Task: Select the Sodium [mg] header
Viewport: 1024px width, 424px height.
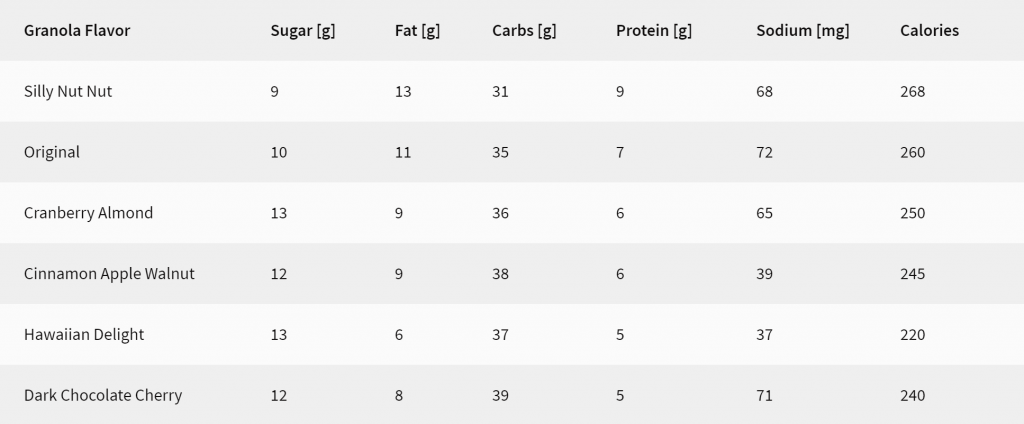Action: (803, 31)
